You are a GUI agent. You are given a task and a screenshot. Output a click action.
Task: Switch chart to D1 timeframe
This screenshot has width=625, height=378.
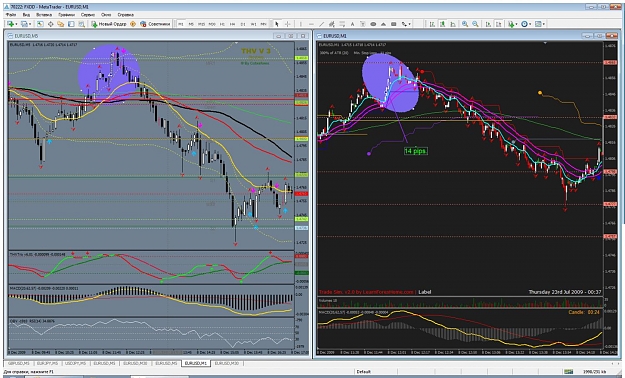(x=243, y=24)
